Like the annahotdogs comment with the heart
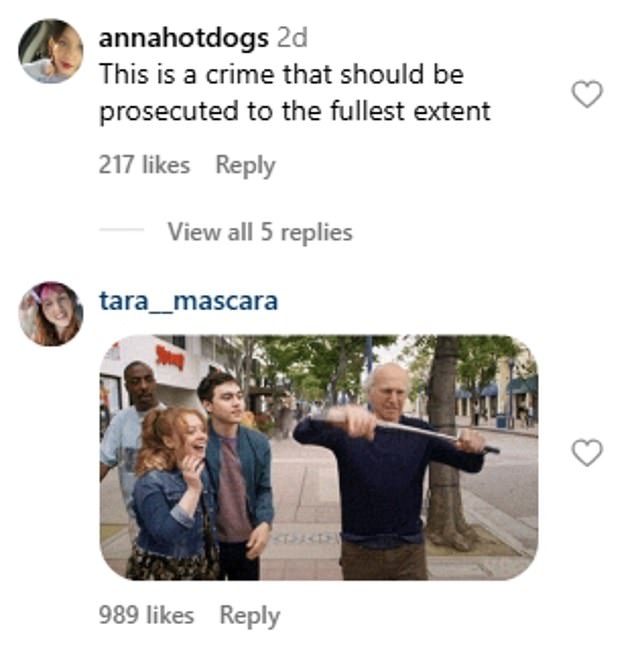The width and height of the screenshot is (634, 648). pyautogui.click(x=587, y=94)
